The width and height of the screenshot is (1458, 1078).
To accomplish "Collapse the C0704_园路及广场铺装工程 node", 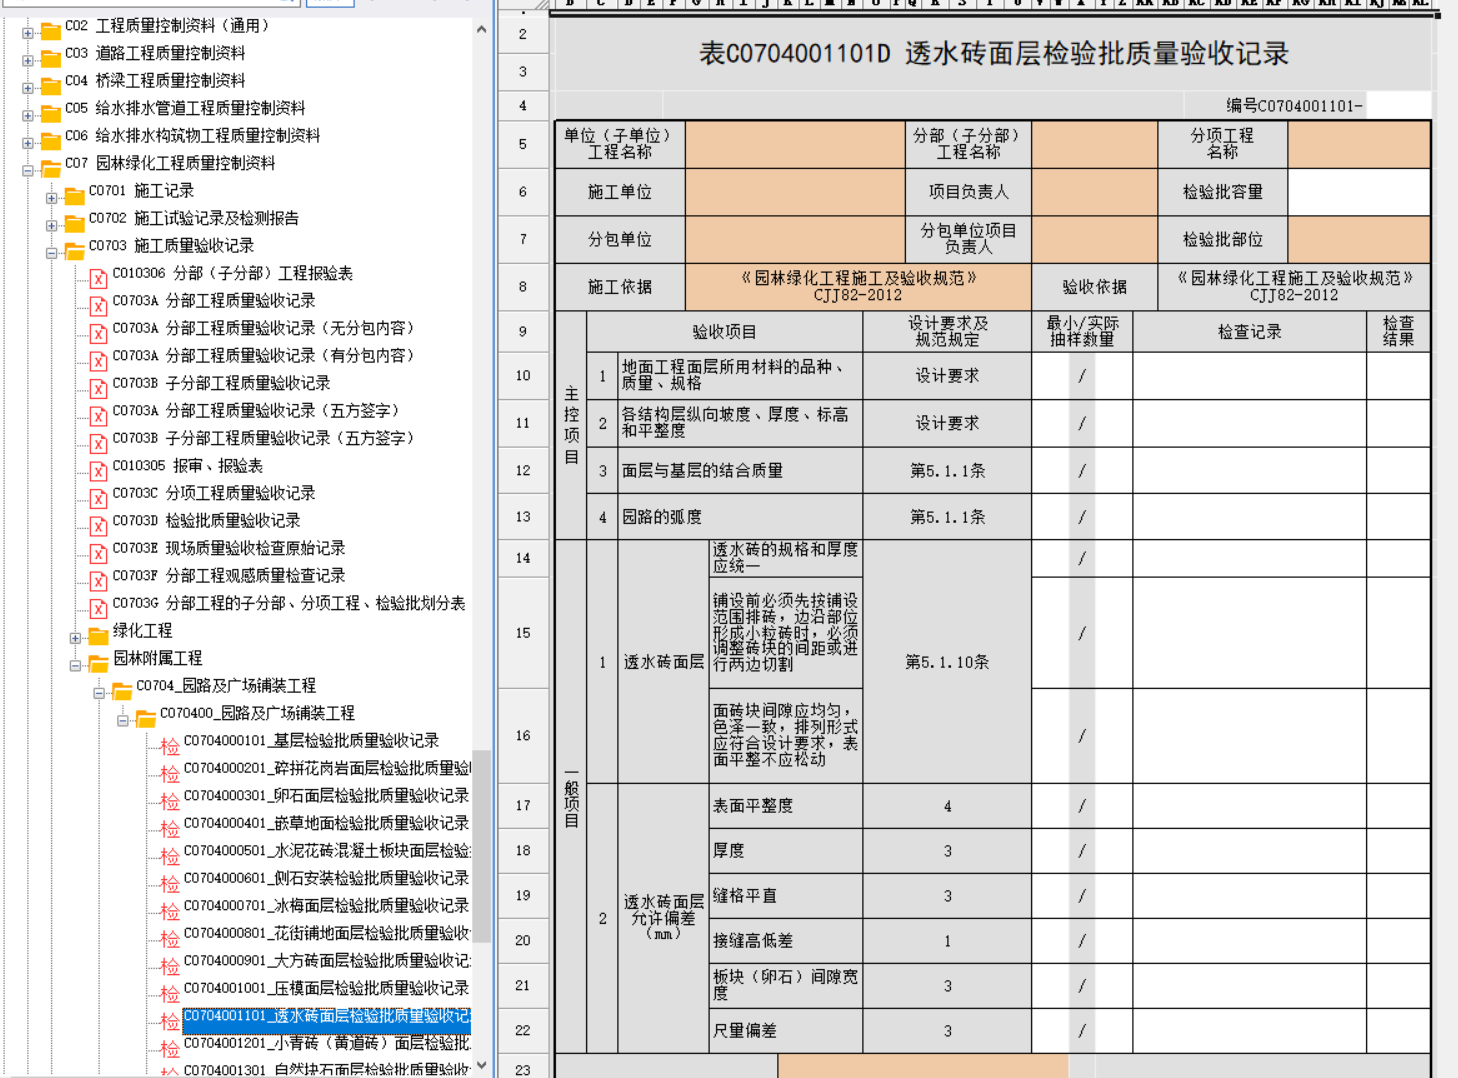I will tap(99, 693).
